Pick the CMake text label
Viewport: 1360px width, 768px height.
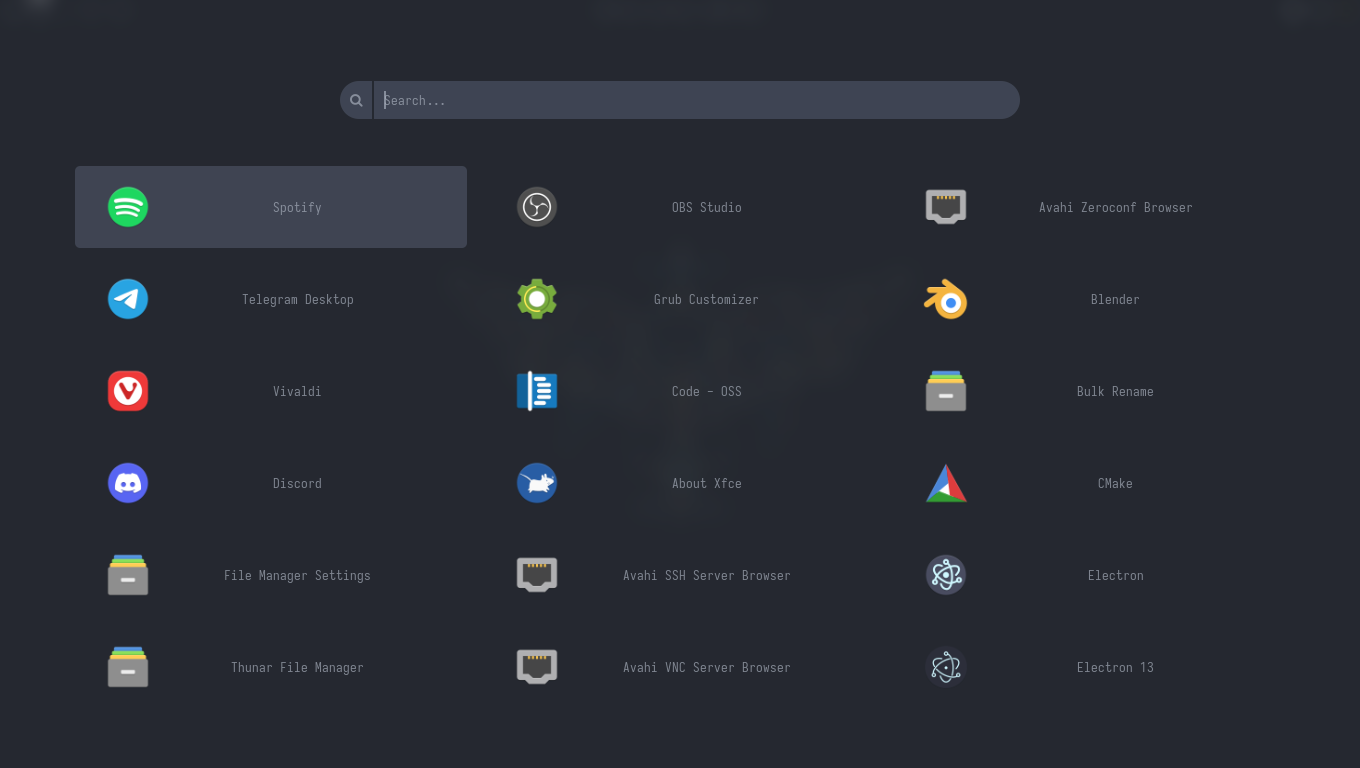pyautogui.click(x=1115, y=483)
